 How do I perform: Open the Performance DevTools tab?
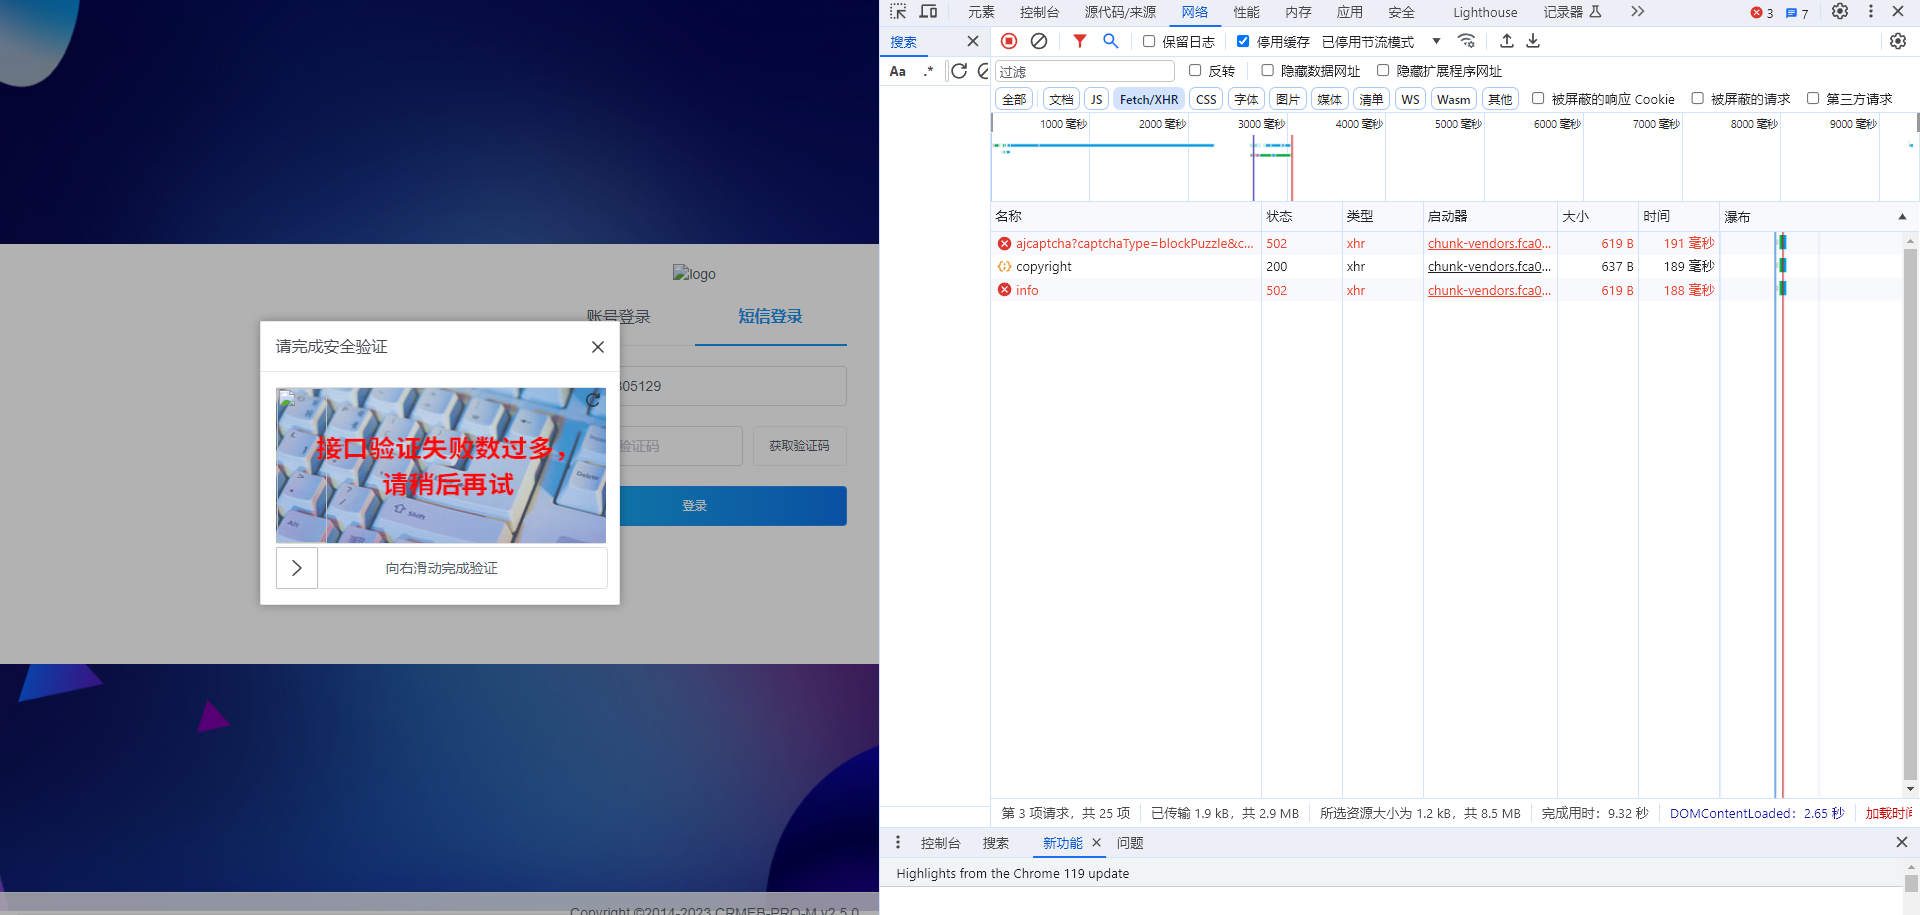(1246, 12)
